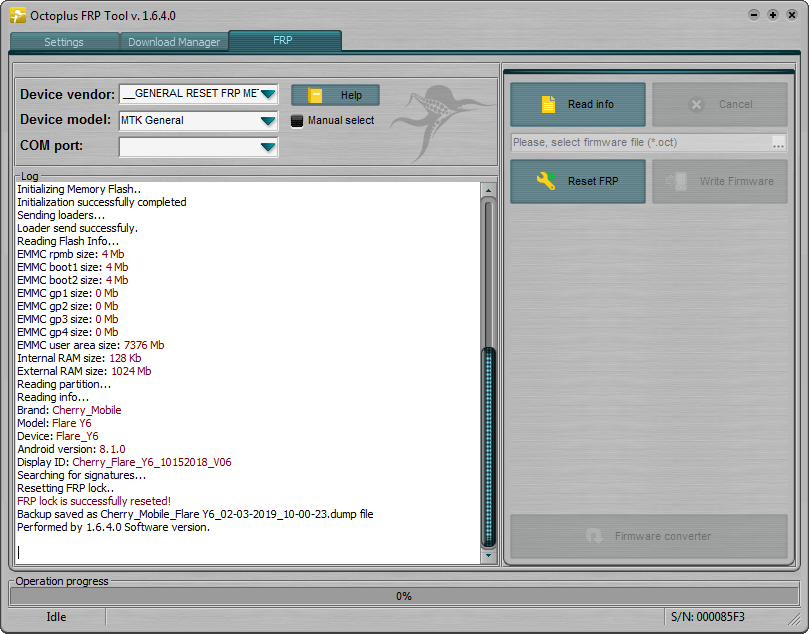Click the Reset FRP wrench icon

click(x=546, y=181)
